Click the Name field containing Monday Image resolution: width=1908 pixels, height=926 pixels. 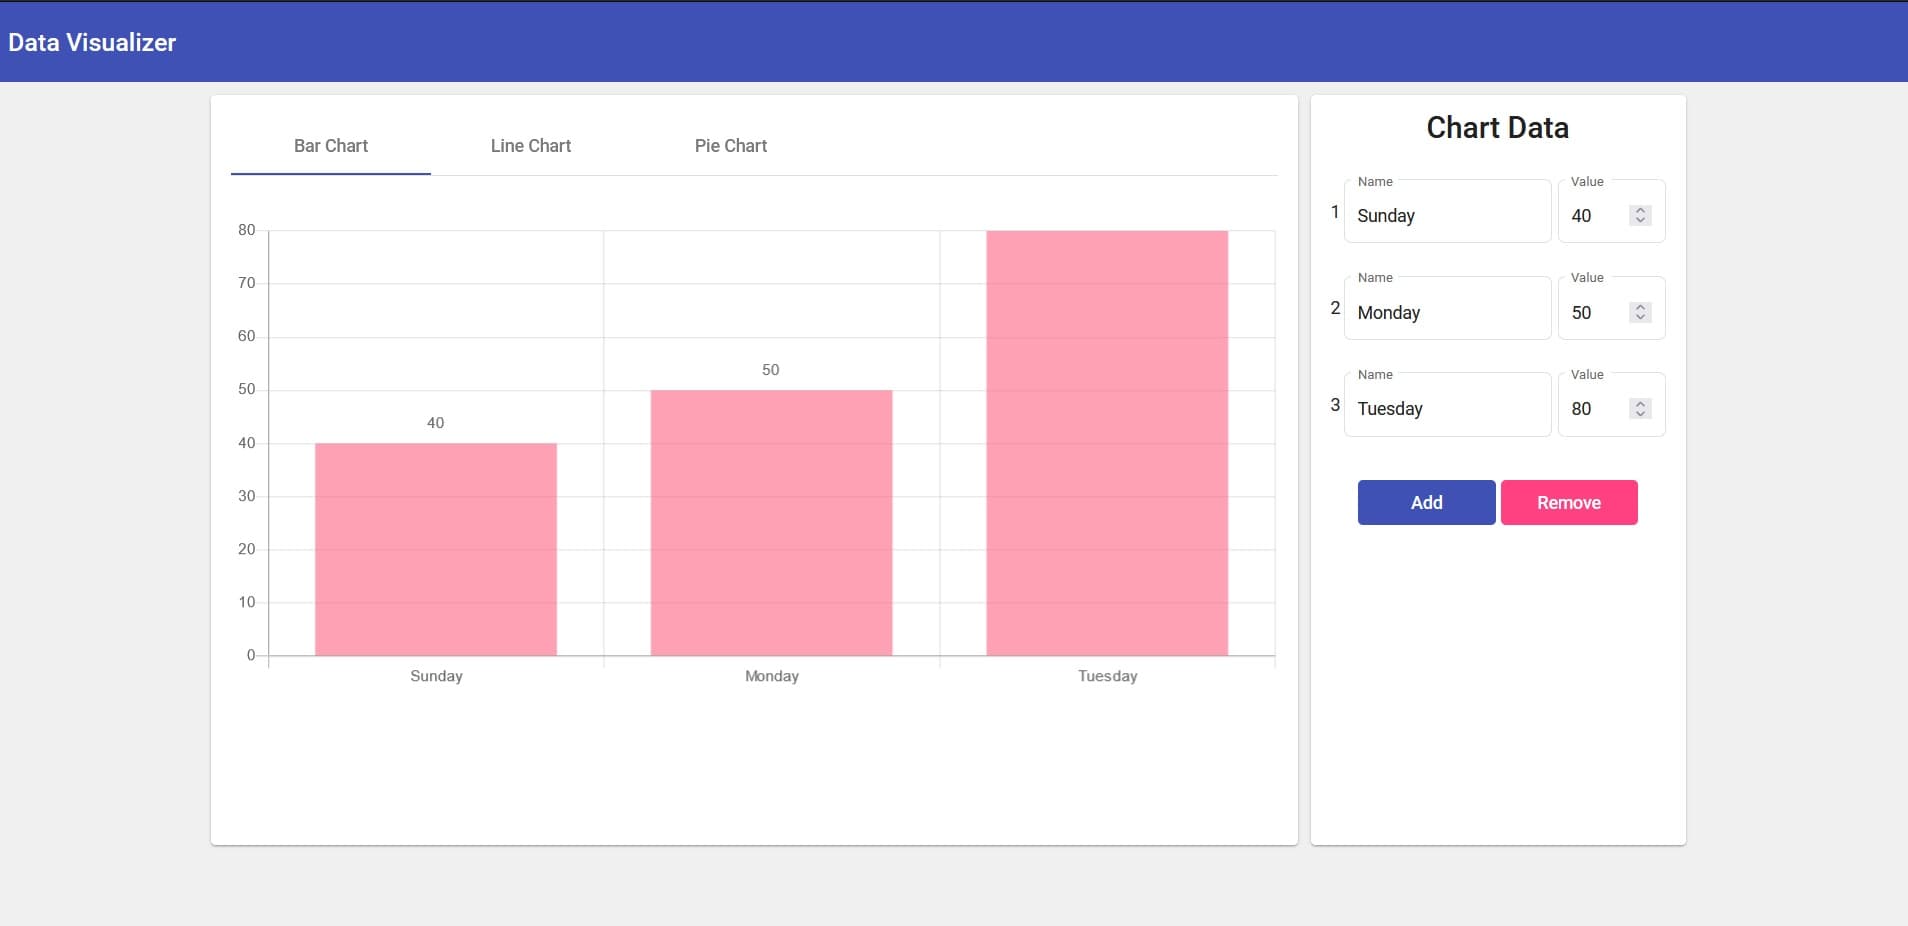click(x=1446, y=312)
